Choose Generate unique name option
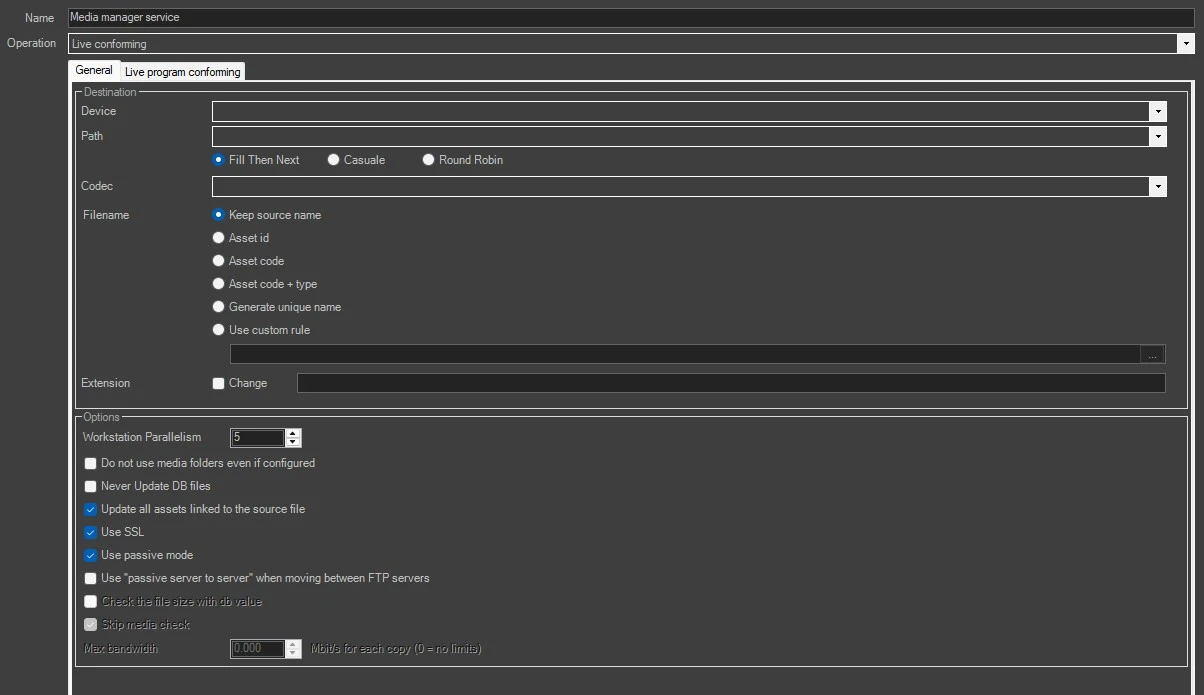1204x695 pixels. pos(219,307)
